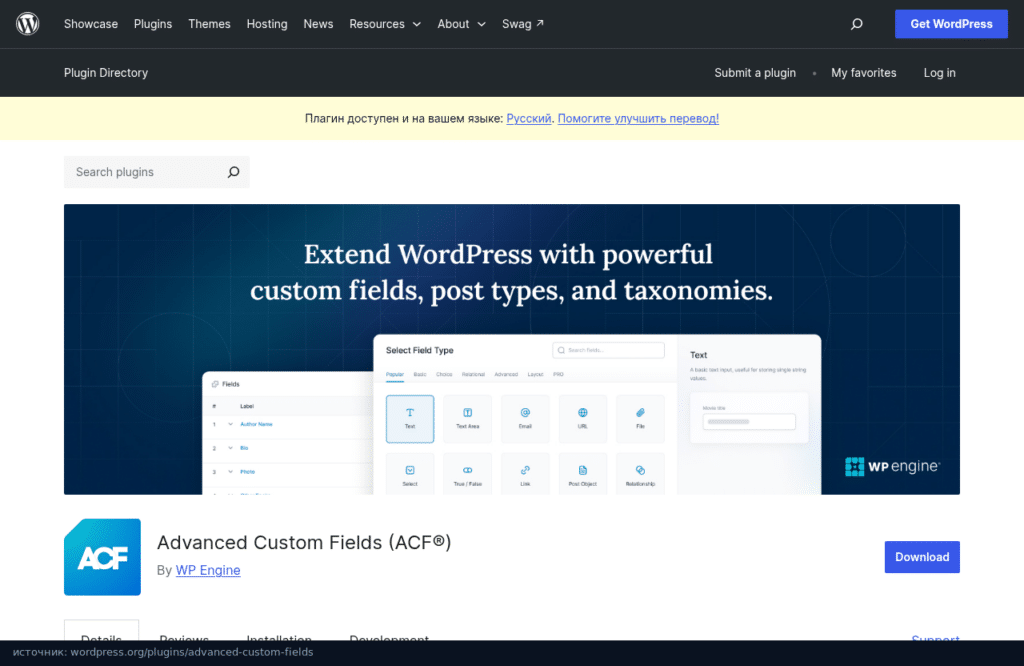Click Submit a plugin link
This screenshot has width=1024, height=666.
click(x=755, y=72)
